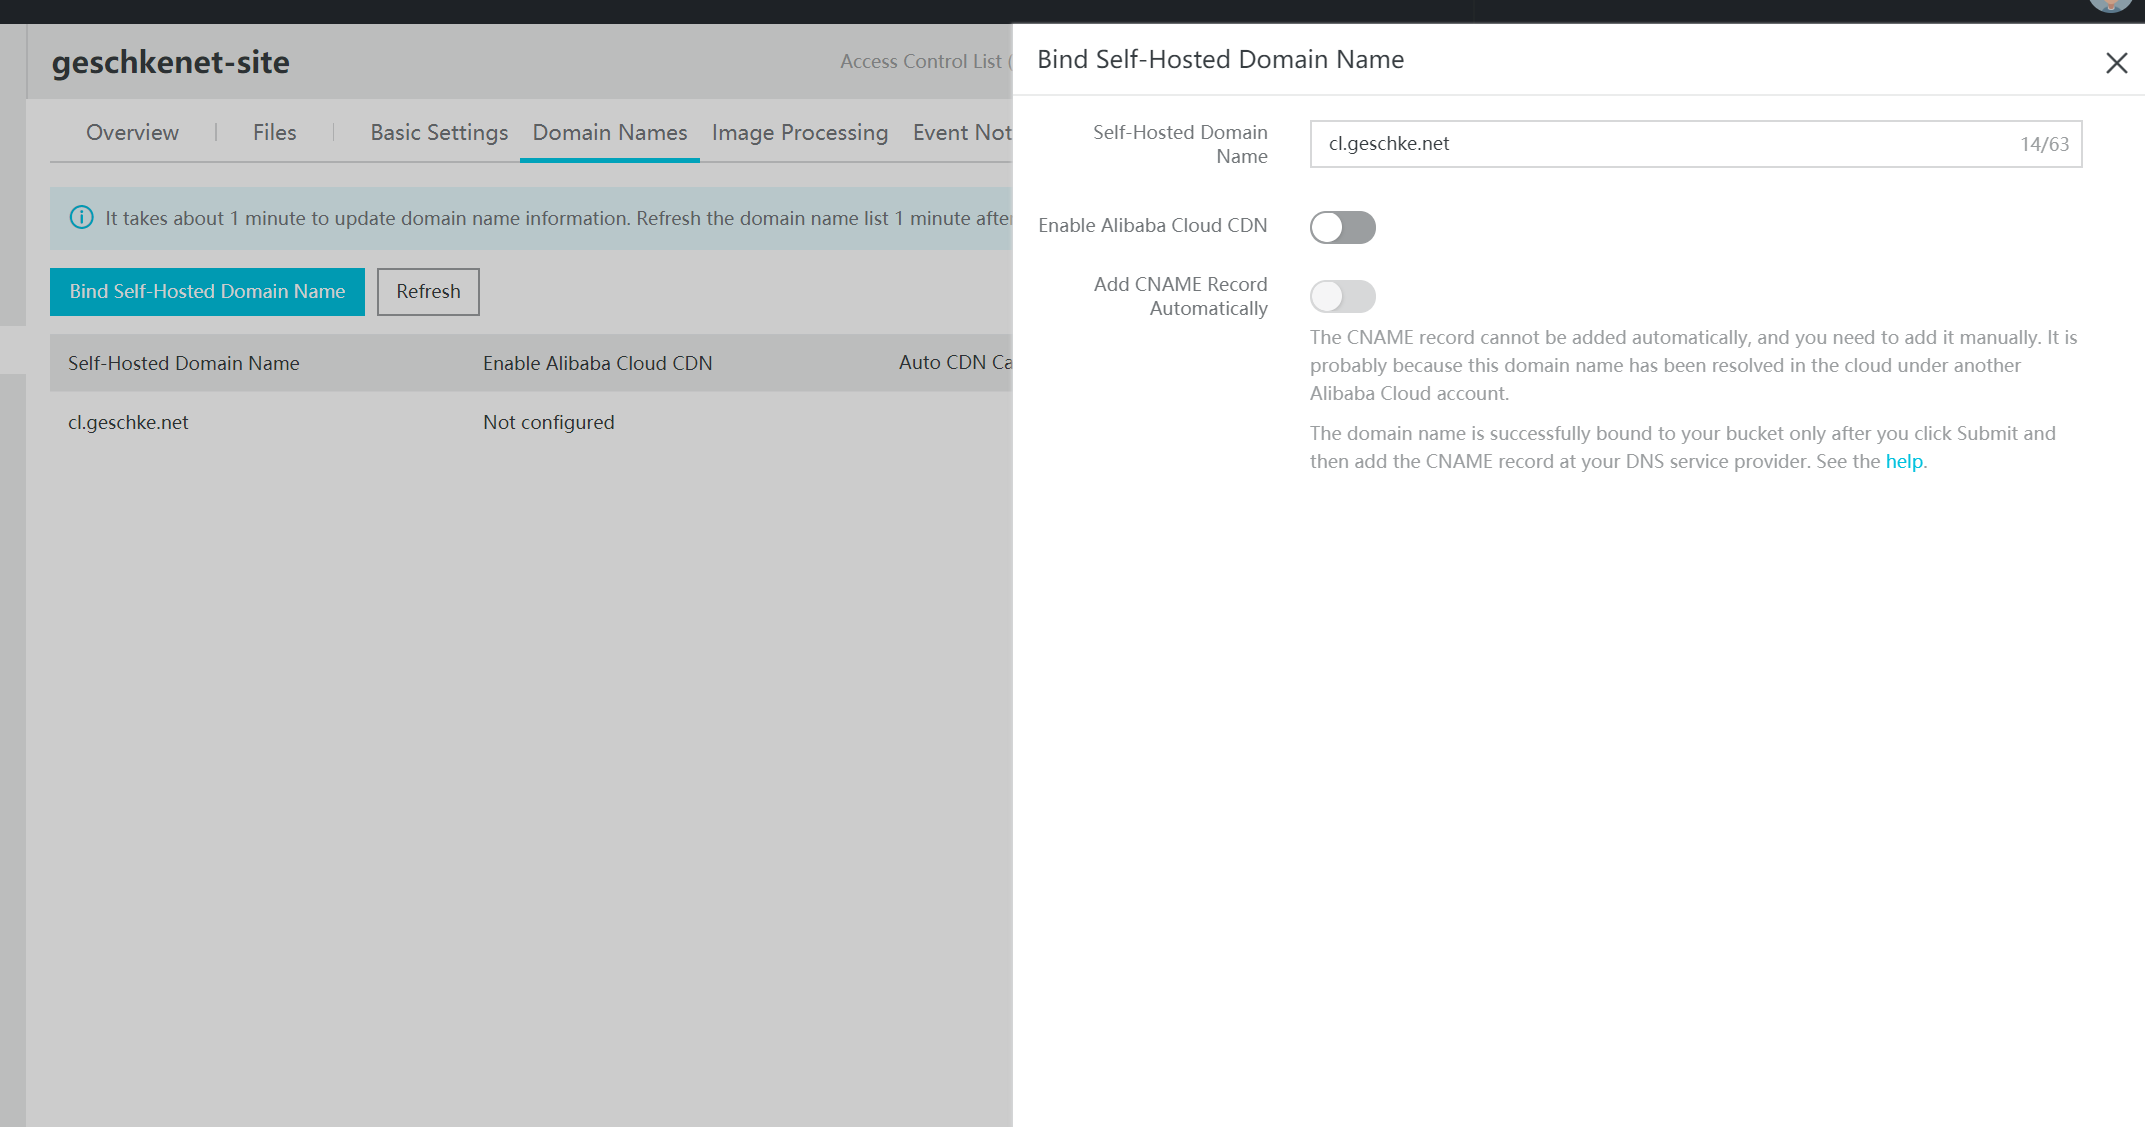Viewport: 2145px width, 1127px height.
Task: Click the geschkenet-site bucket title
Action: tap(171, 62)
